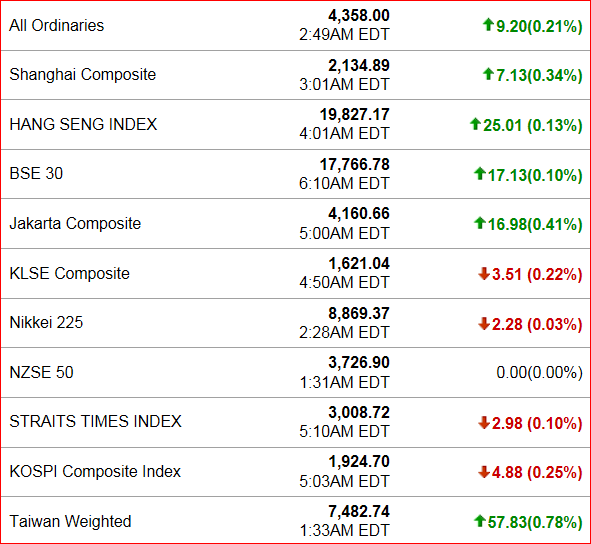
Task: Open the Taiwan Weighted index
Action: coord(70,522)
